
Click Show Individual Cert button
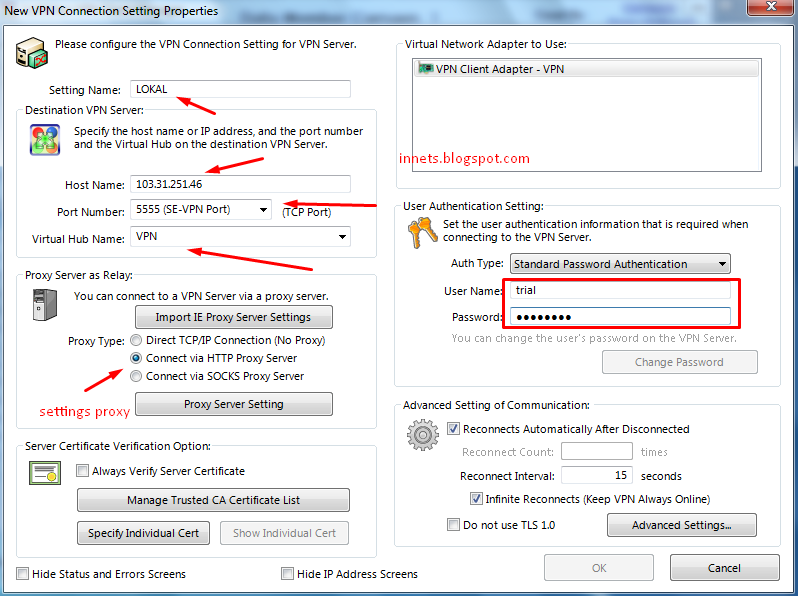point(284,533)
